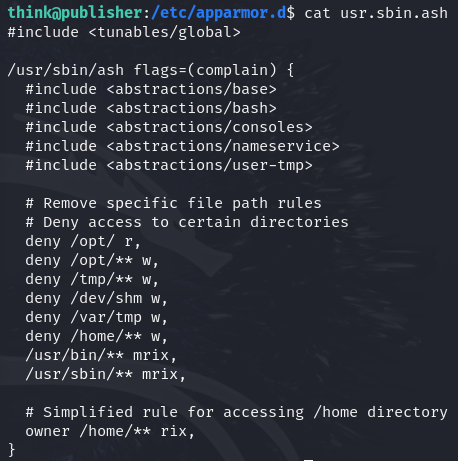
Task: Click the cat usr.sbin.ash command text
Action: [x=376, y=13]
